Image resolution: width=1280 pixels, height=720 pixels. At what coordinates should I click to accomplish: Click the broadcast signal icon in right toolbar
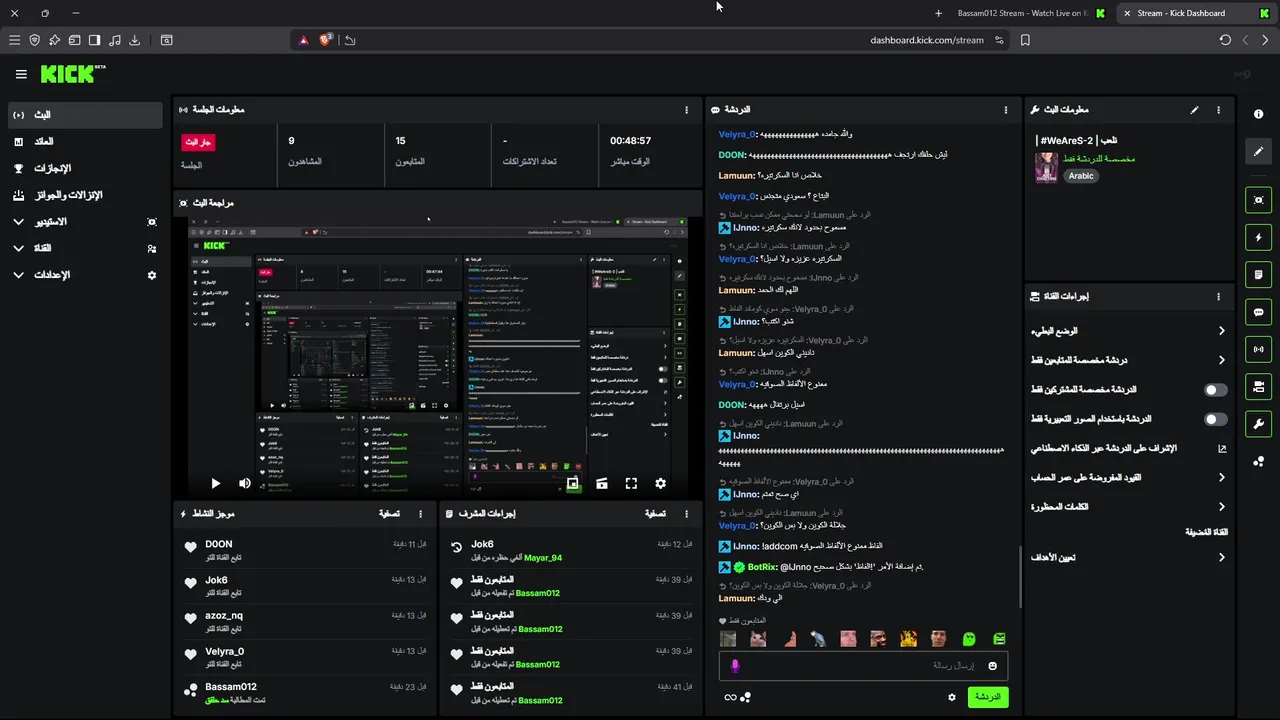click(x=1259, y=349)
